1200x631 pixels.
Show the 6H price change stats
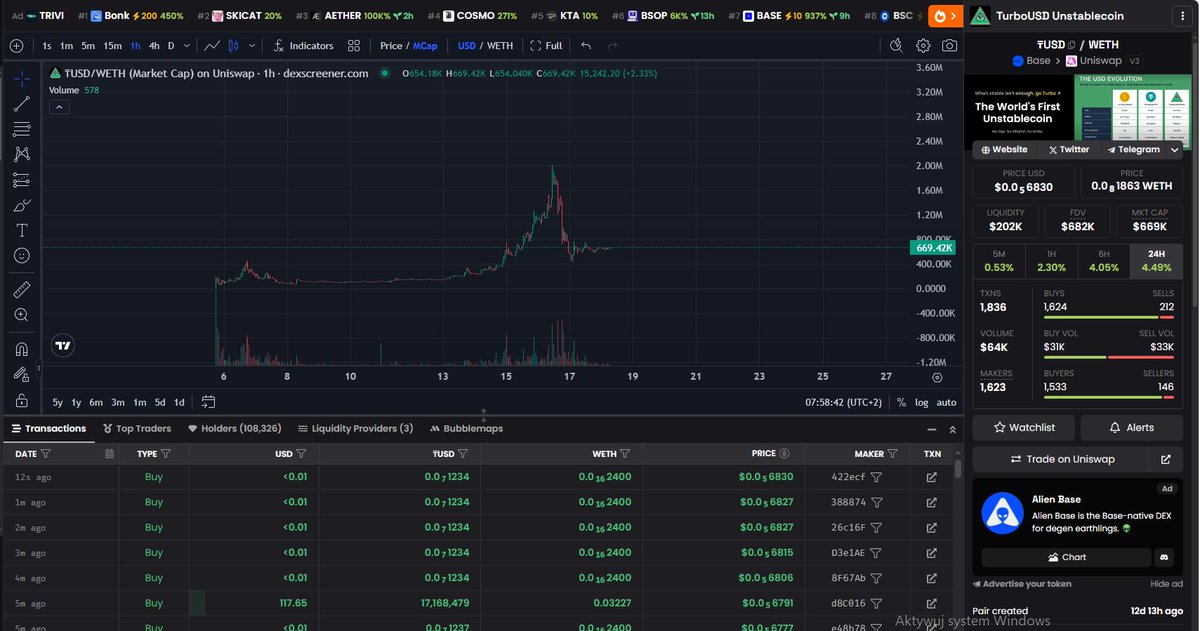pos(1105,261)
